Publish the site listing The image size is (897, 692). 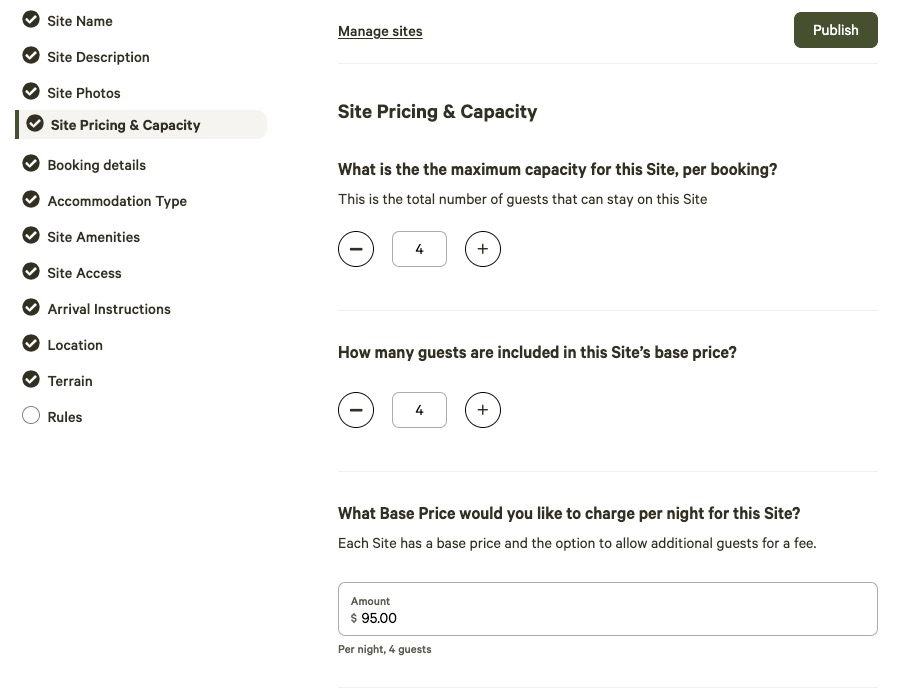[x=835, y=30]
